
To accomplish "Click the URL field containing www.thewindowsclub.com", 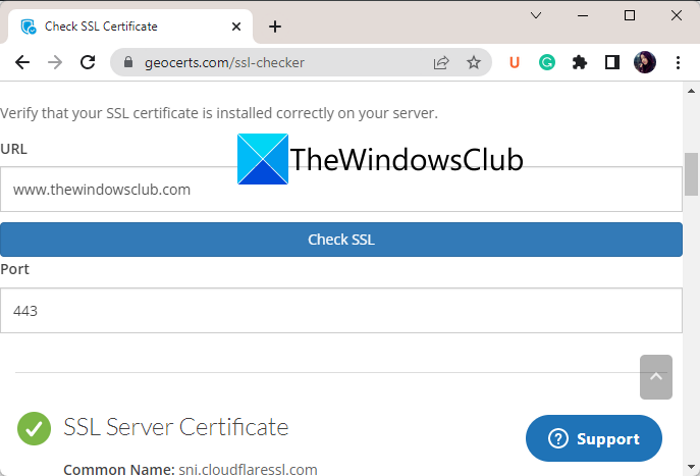I will click(341, 189).
